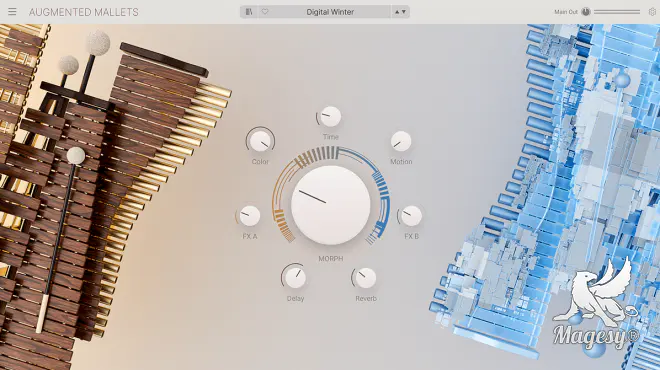This screenshot has height=370, width=660.
Task: Click the Color knob
Action: [260, 141]
